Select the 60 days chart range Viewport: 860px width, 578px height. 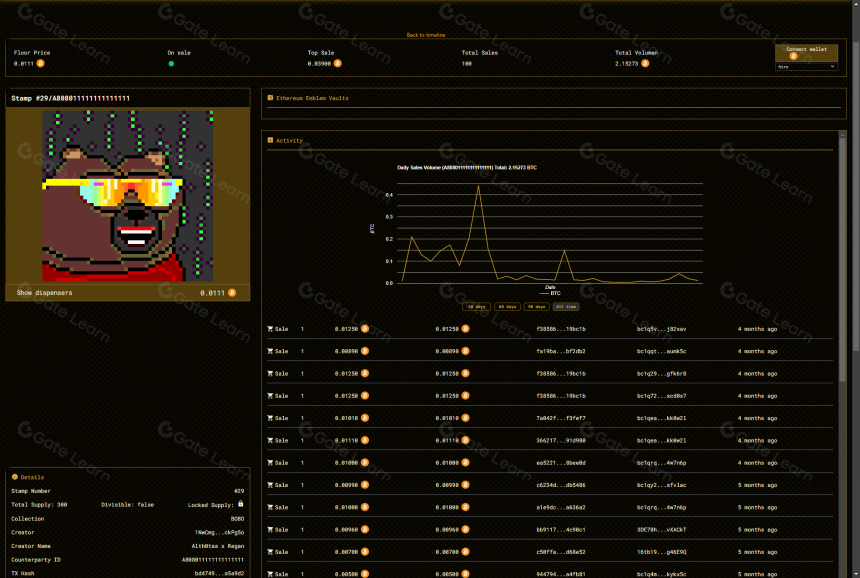click(507, 307)
